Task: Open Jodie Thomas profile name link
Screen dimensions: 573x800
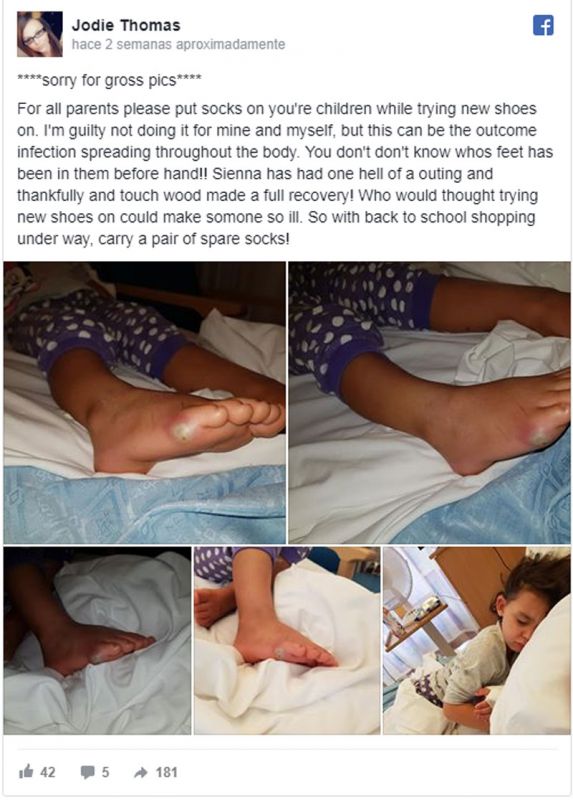Action: pyautogui.click(x=126, y=25)
